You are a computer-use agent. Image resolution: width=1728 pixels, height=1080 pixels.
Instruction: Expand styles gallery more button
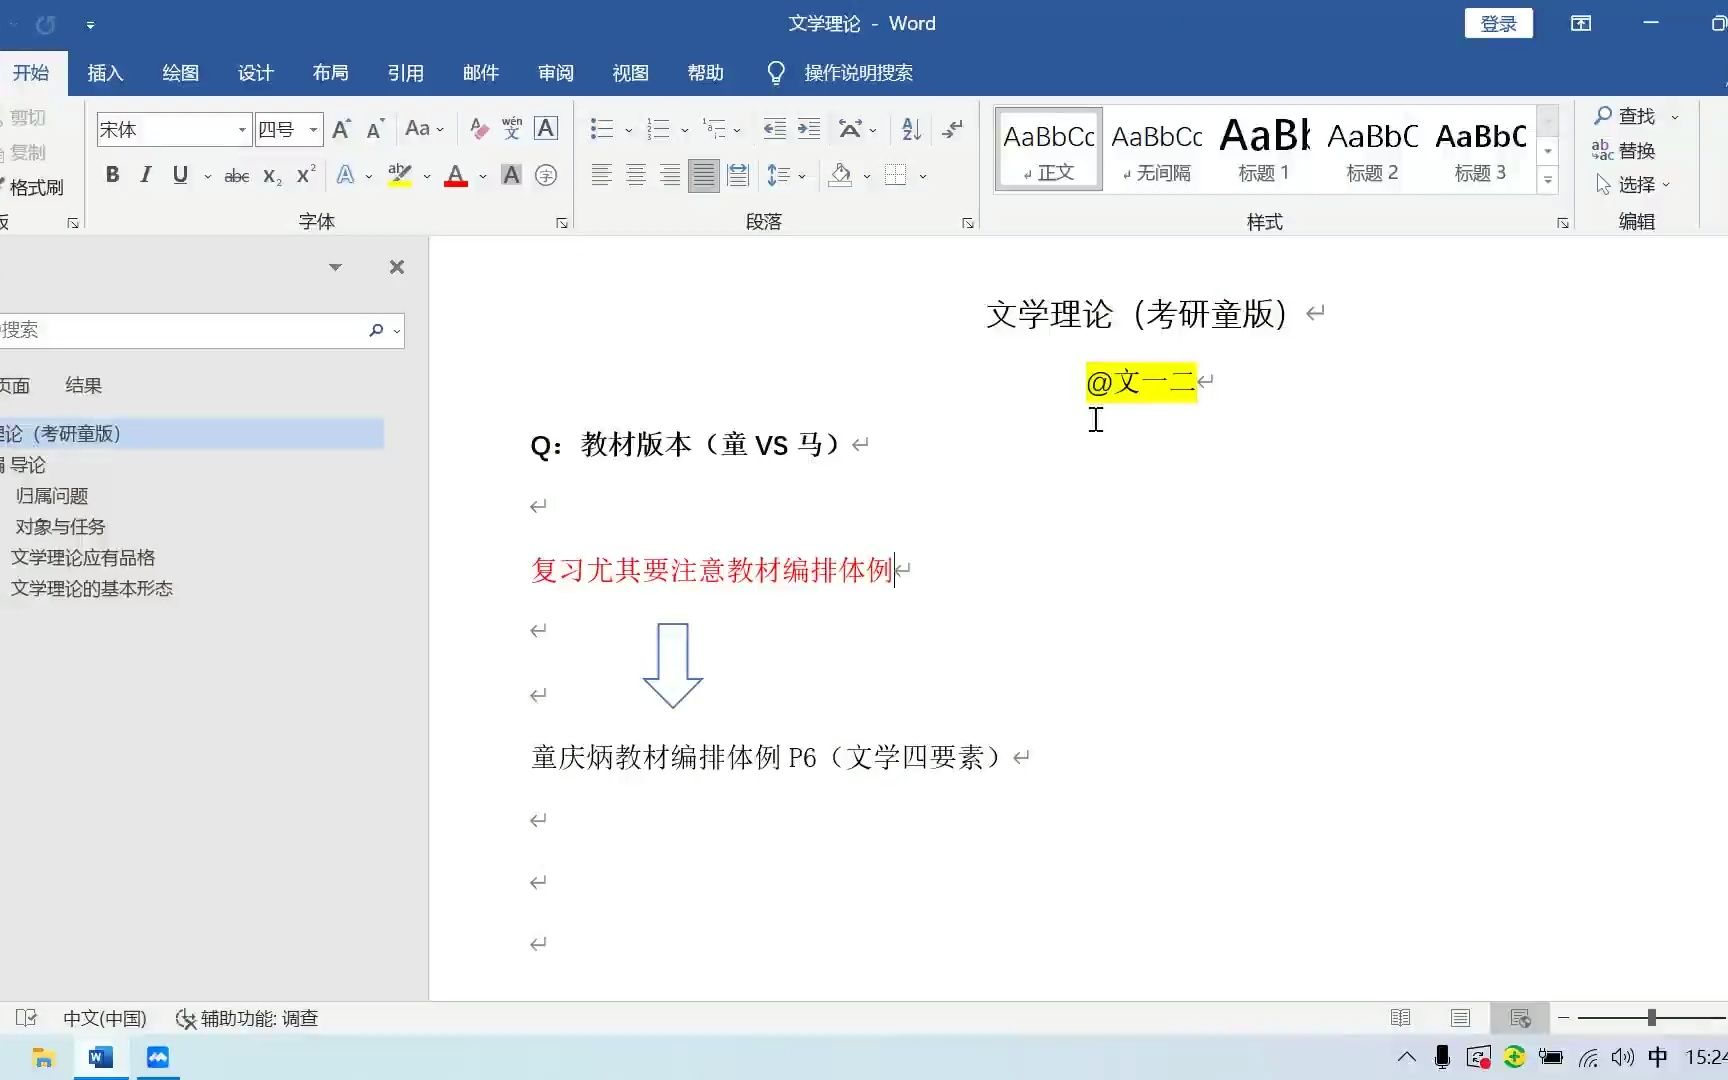click(1547, 181)
